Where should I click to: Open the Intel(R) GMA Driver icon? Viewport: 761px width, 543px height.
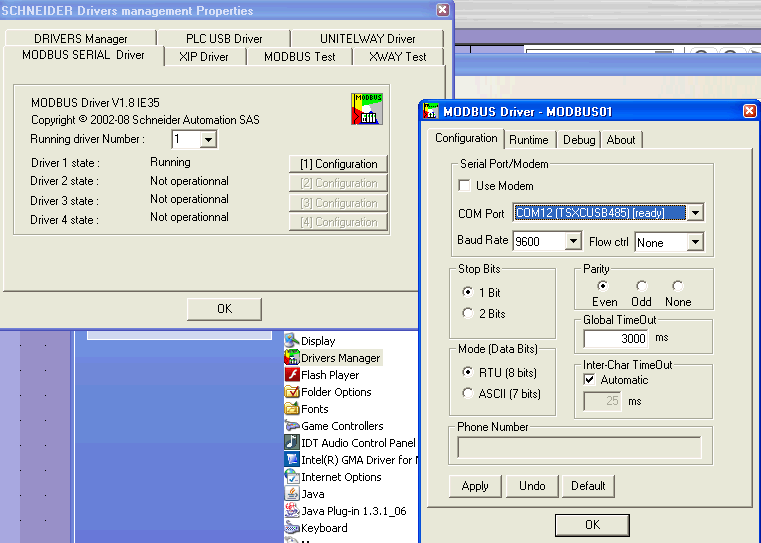pyautogui.click(x=292, y=460)
